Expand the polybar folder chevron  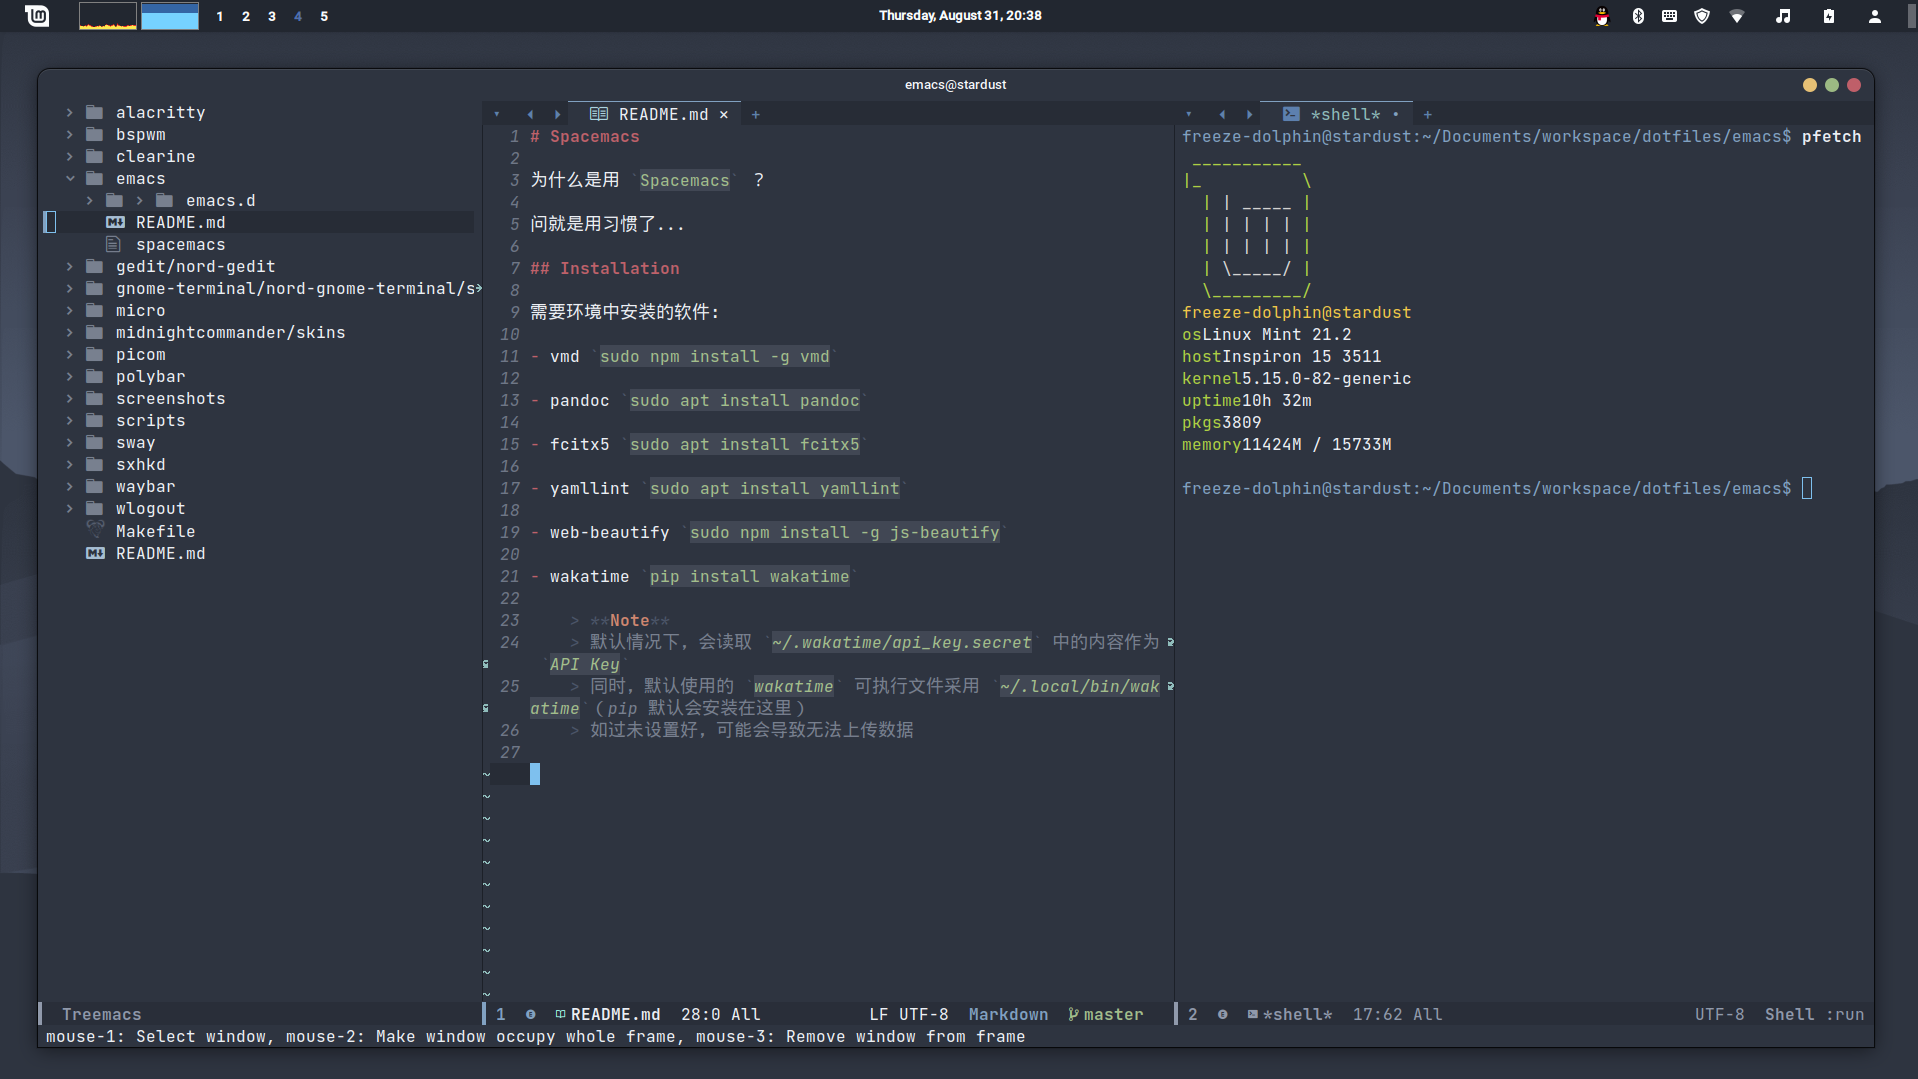pos(69,376)
